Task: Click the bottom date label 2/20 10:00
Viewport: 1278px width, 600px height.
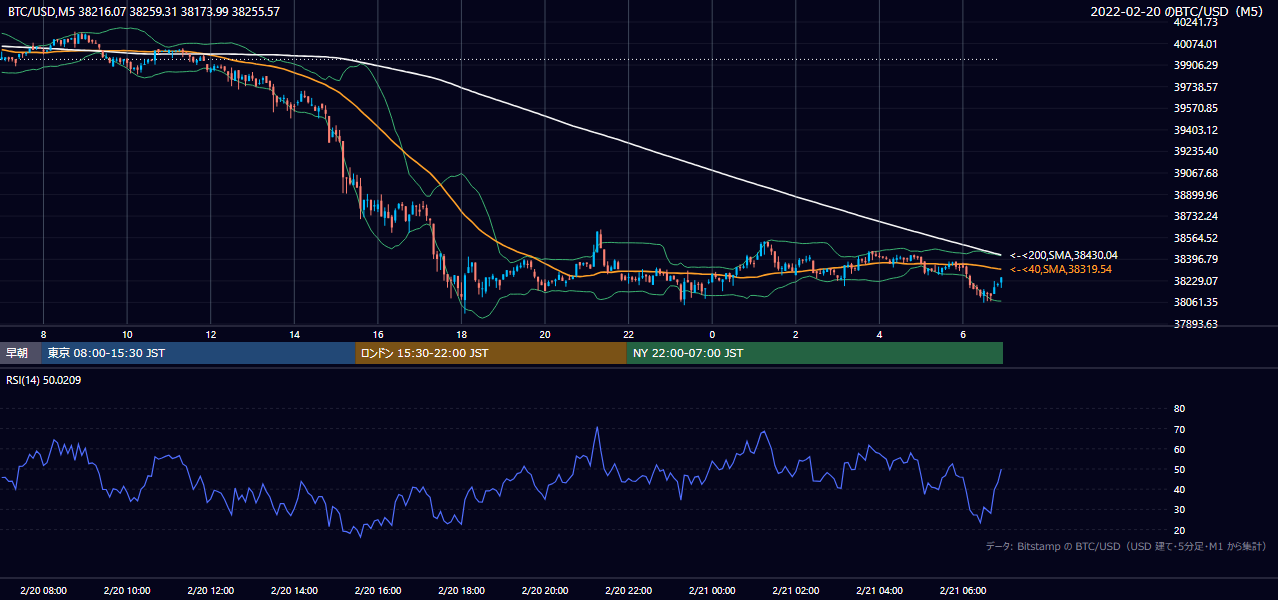Action: pos(127,590)
